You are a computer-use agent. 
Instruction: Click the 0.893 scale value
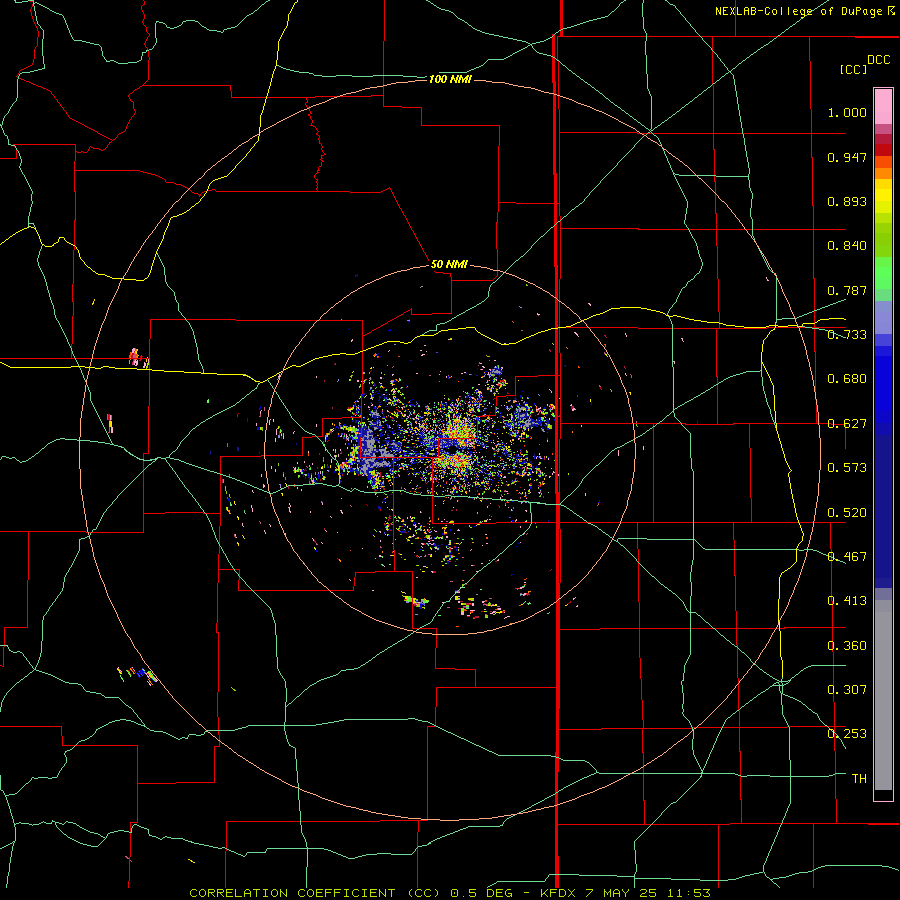click(x=847, y=201)
